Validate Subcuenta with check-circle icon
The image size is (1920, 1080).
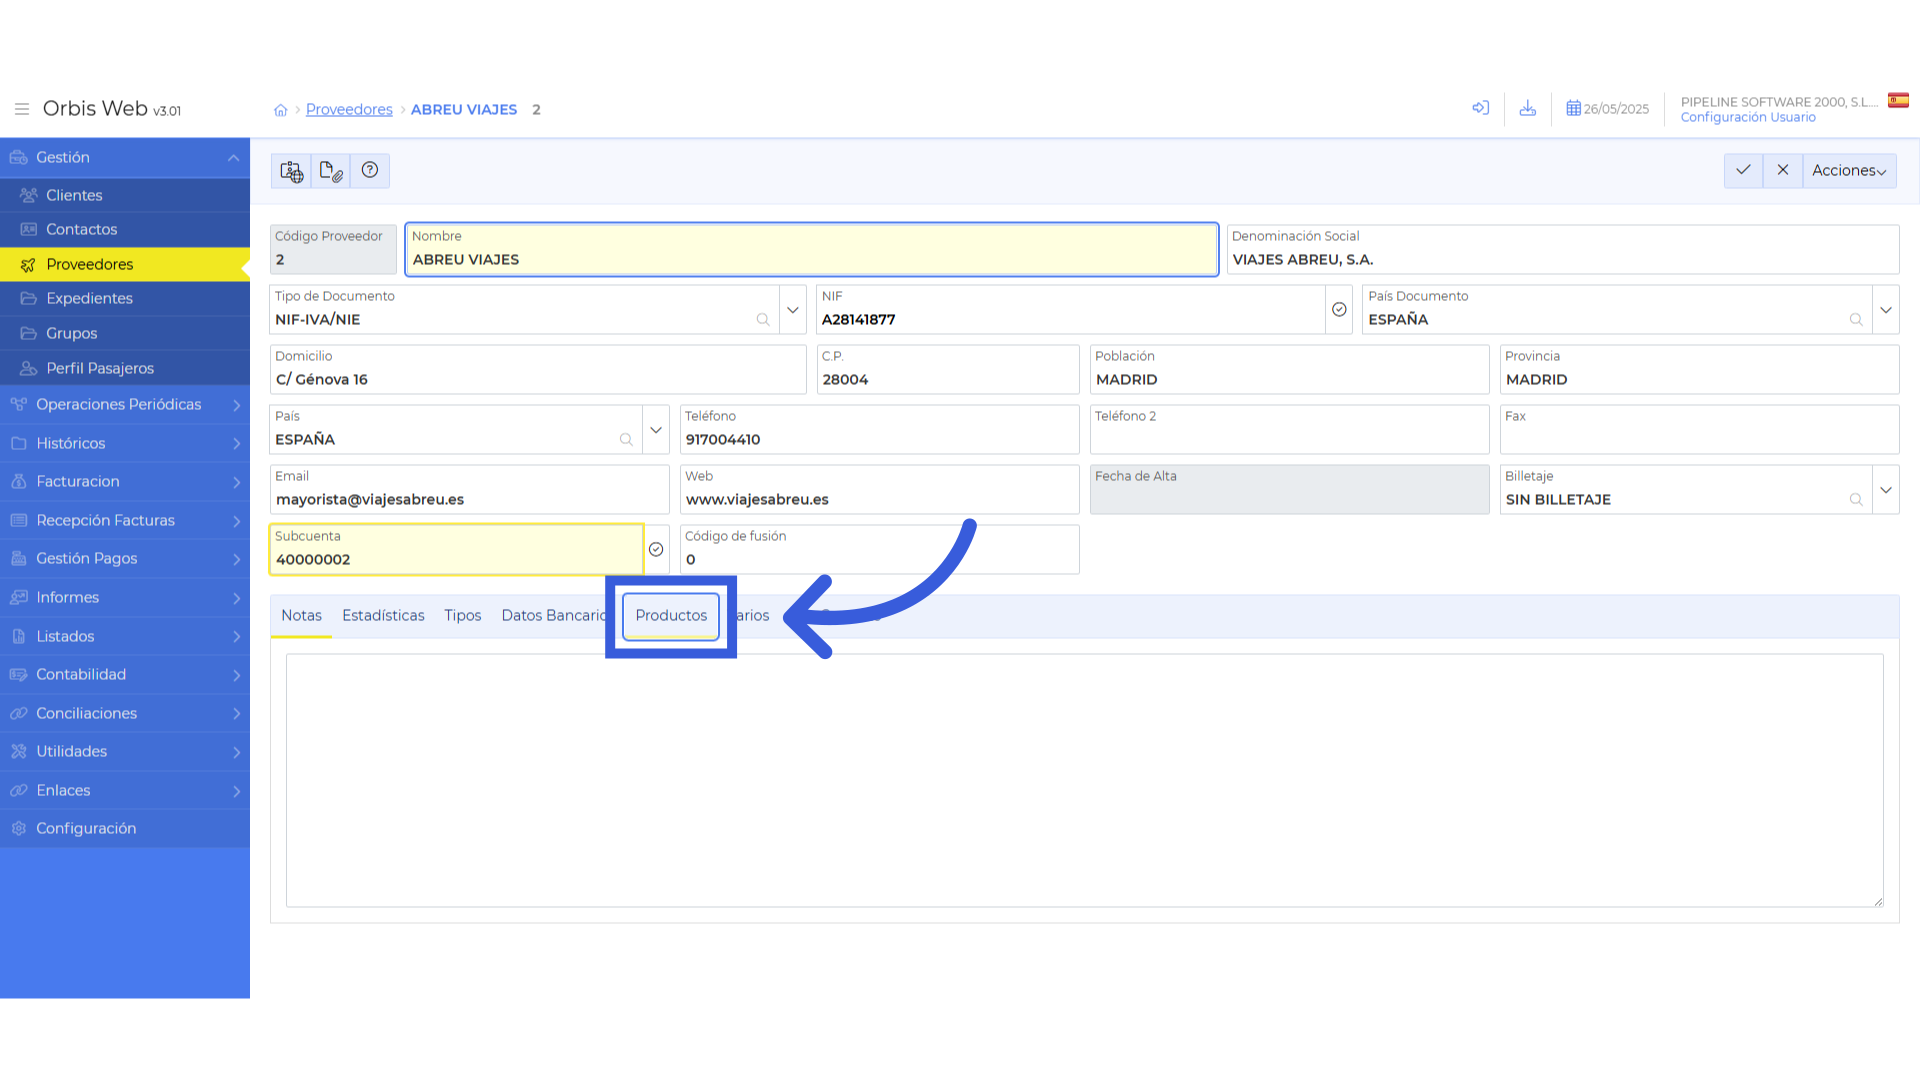pos(656,550)
